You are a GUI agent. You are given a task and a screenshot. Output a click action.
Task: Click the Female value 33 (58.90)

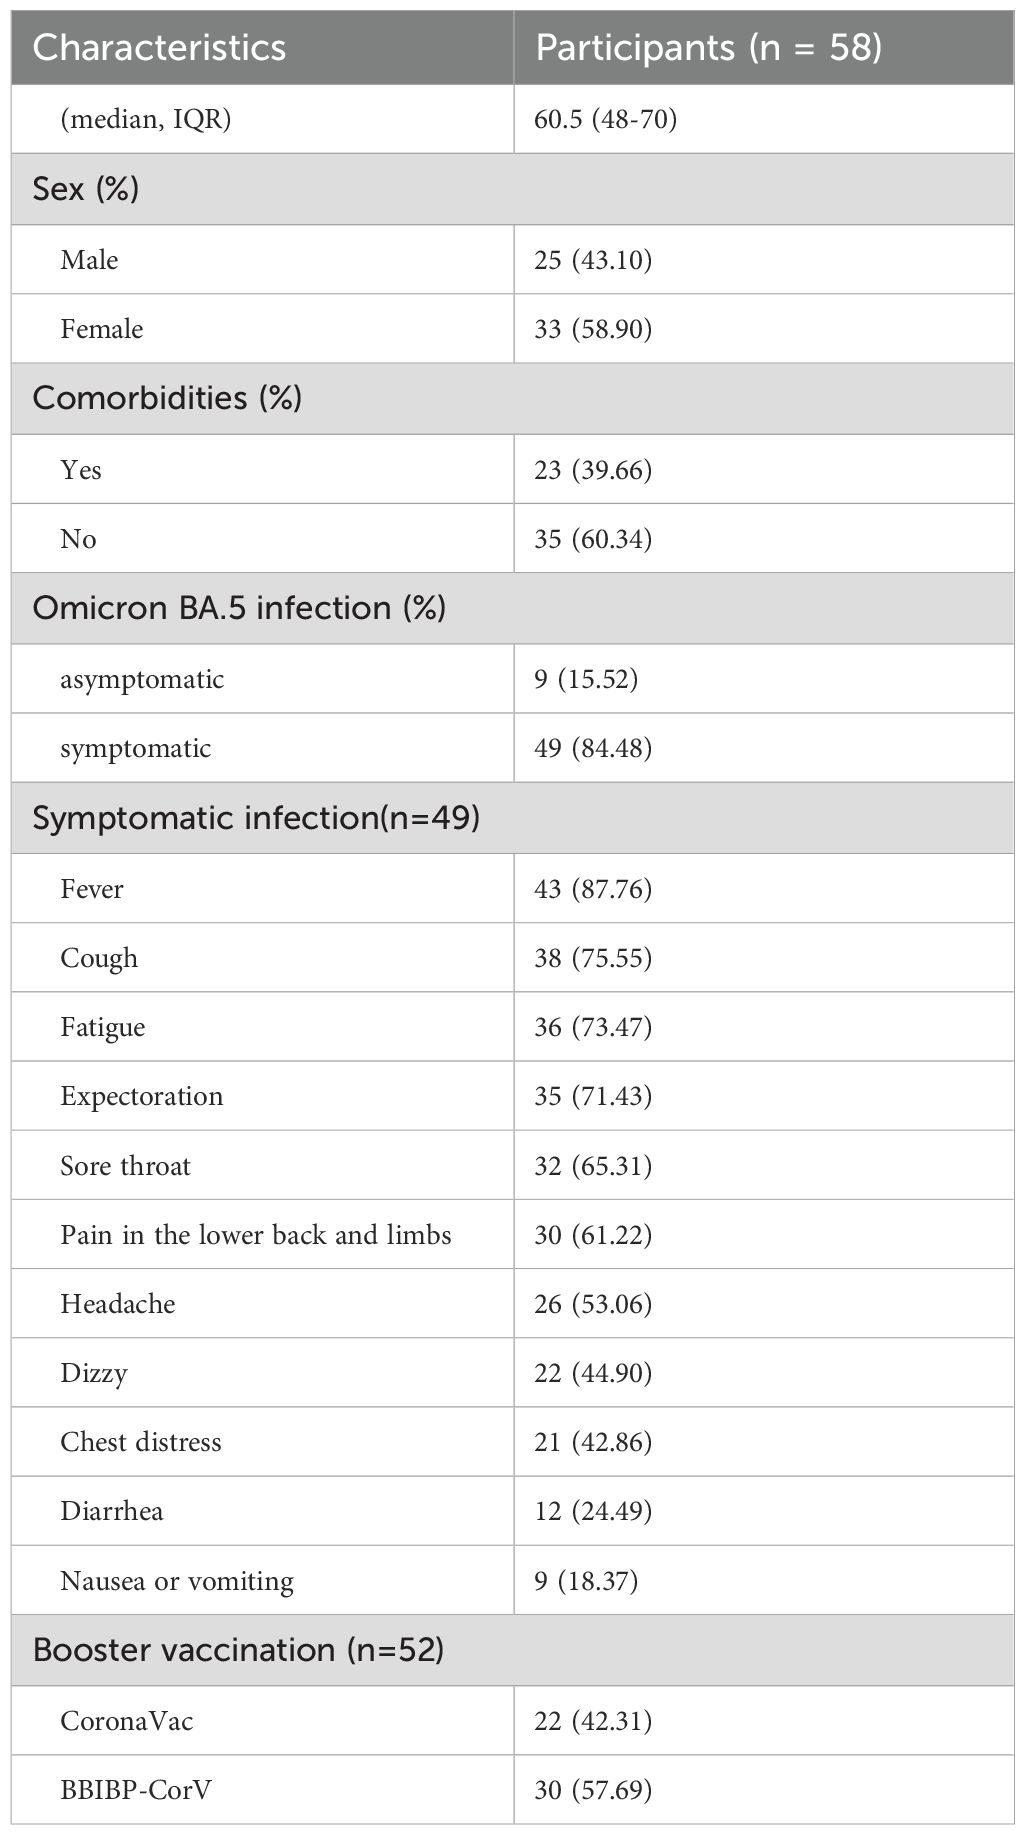[593, 329]
